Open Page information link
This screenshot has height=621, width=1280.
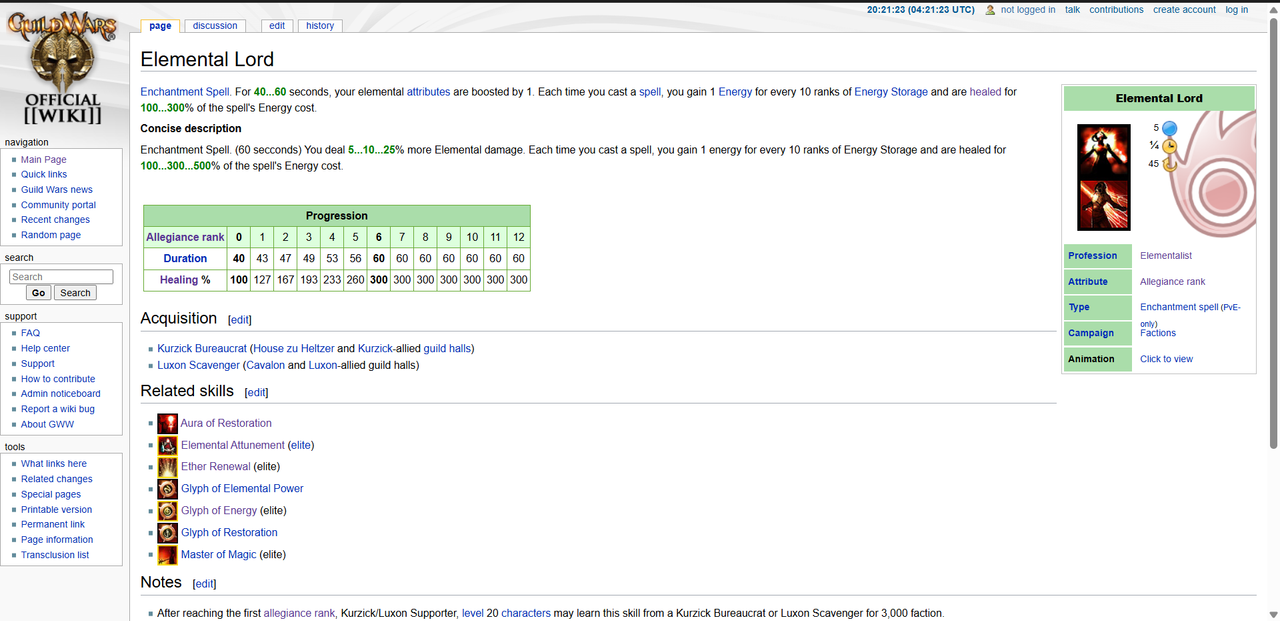pos(57,540)
